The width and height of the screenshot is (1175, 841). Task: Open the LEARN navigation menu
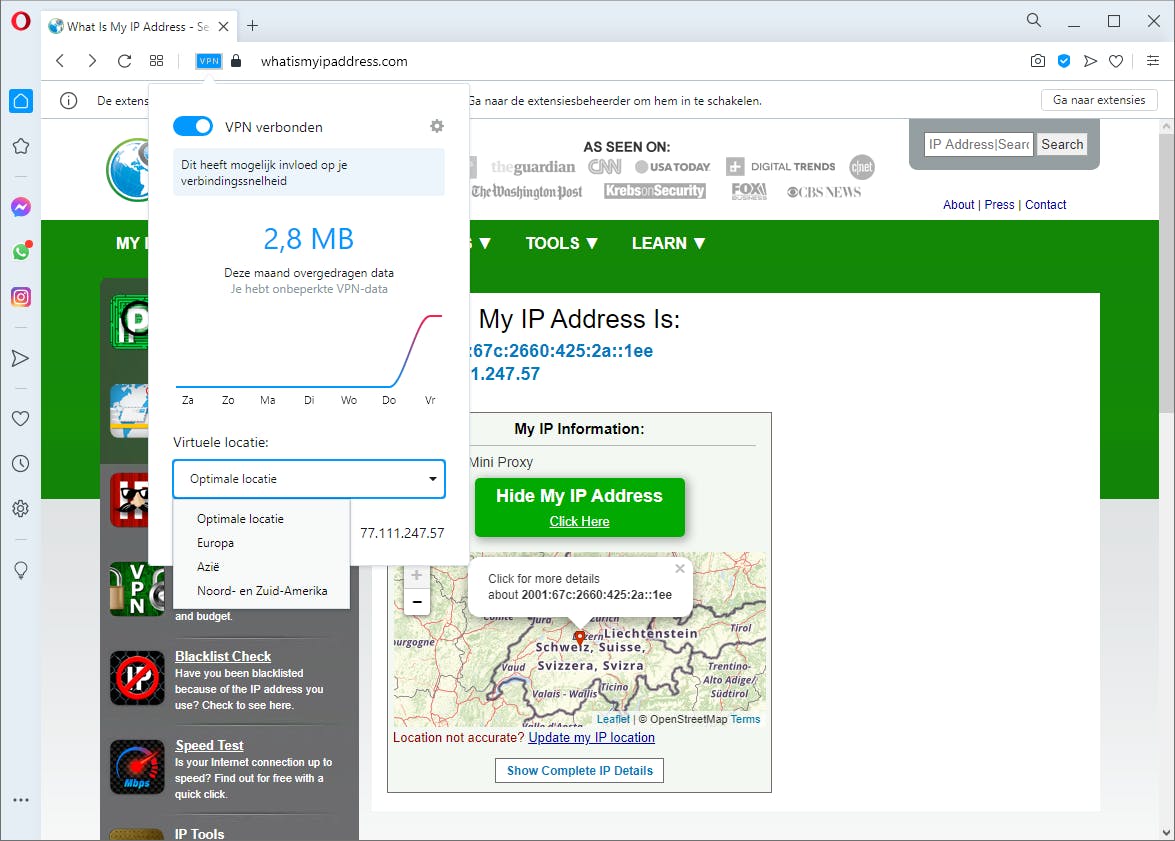[x=668, y=243]
